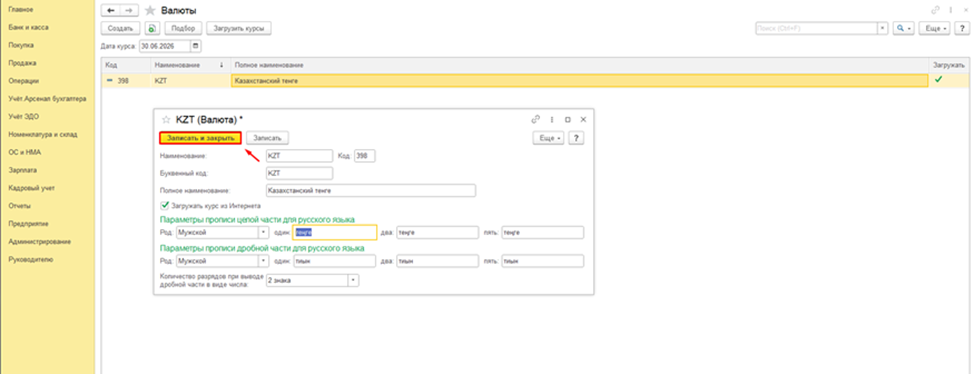Click the пять field with тенге

(543, 232)
